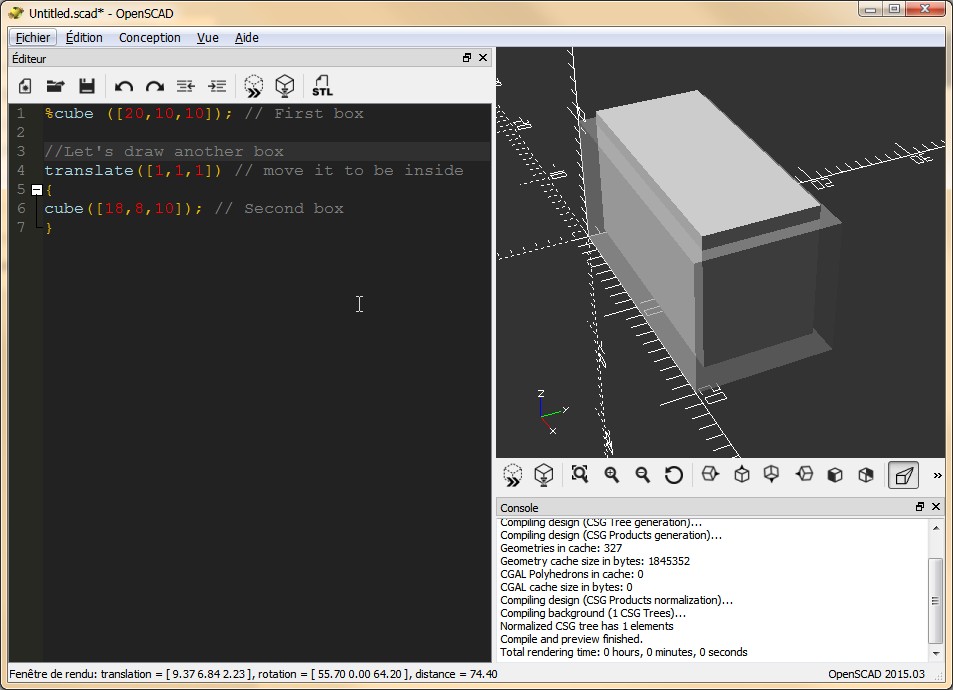Click the second cube code on line 6

pos(123,209)
